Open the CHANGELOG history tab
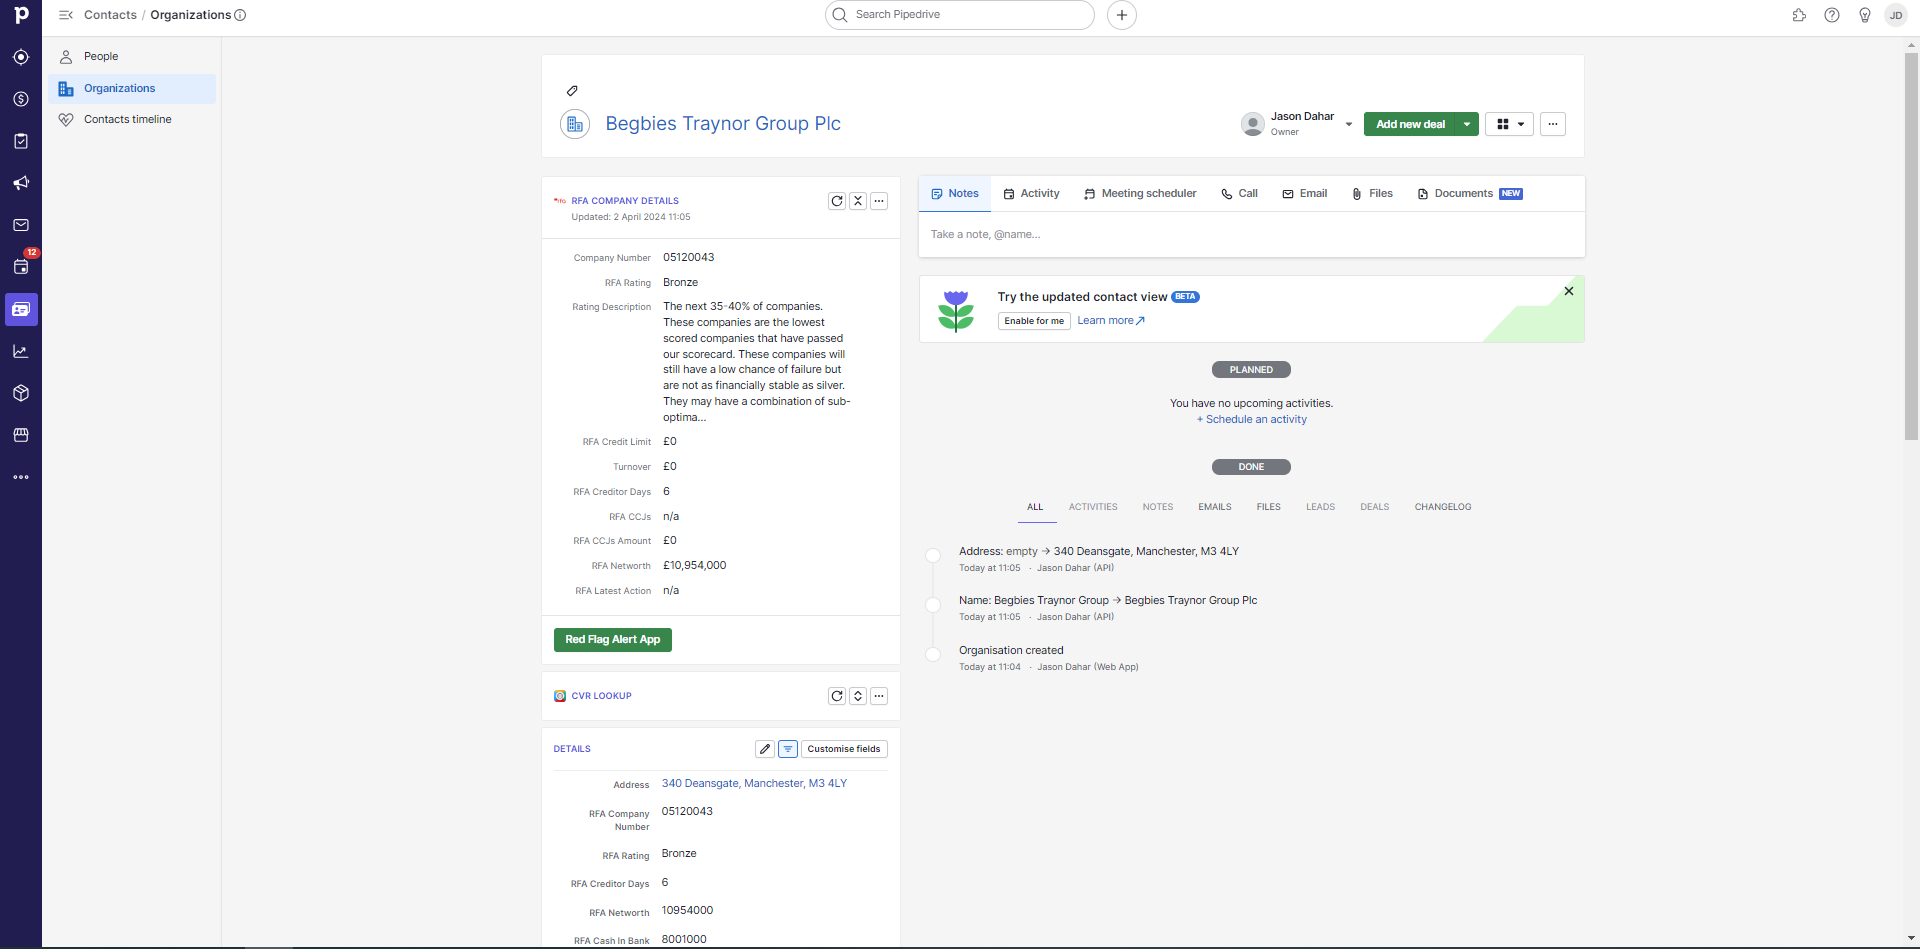 point(1442,507)
